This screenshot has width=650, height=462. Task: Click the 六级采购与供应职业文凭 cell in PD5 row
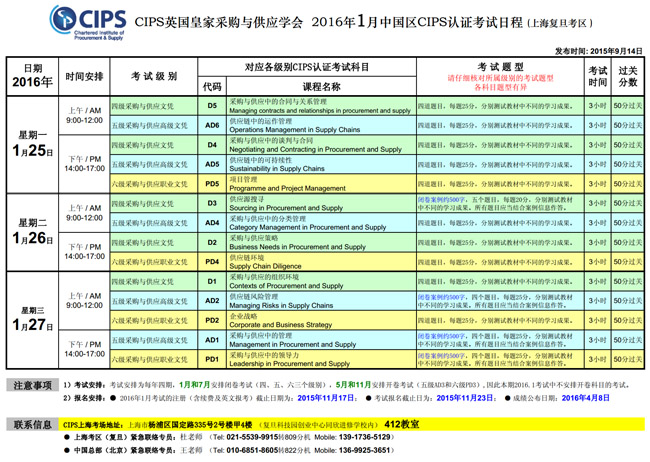click(x=154, y=184)
